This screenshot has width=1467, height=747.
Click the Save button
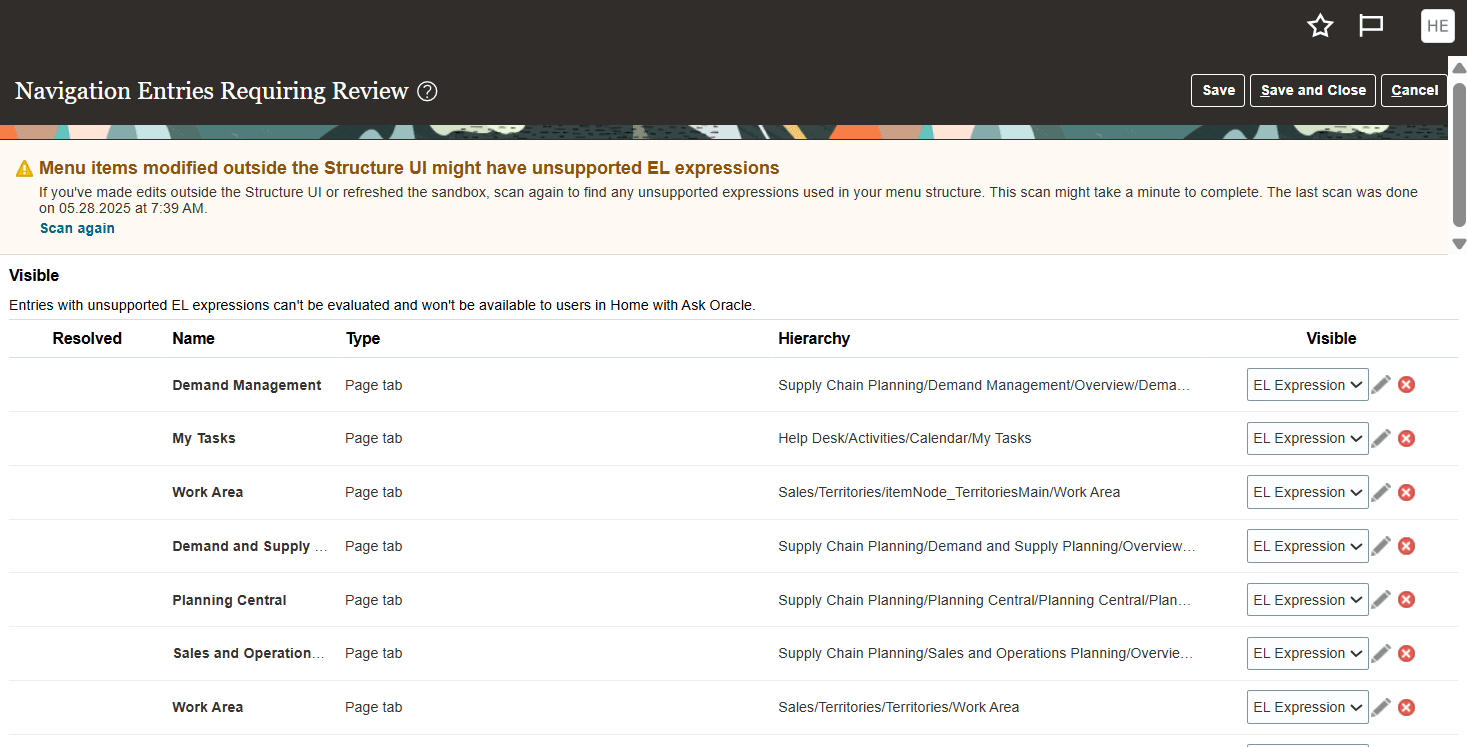pos(1218,90)
